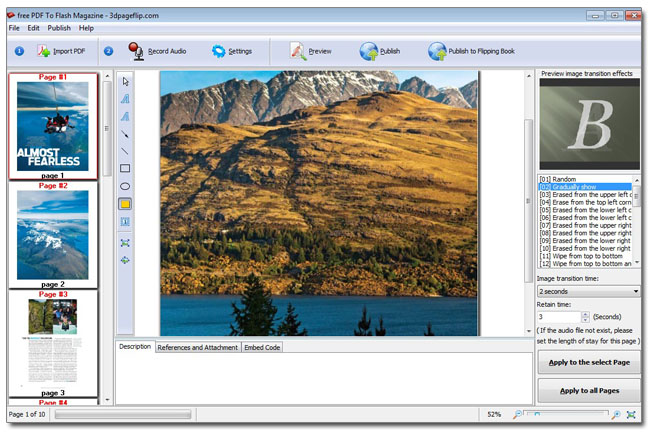Choose effect [08] Erased from upper right
The height and width of the screenshot is (438, 650).
tap(585, 233)
